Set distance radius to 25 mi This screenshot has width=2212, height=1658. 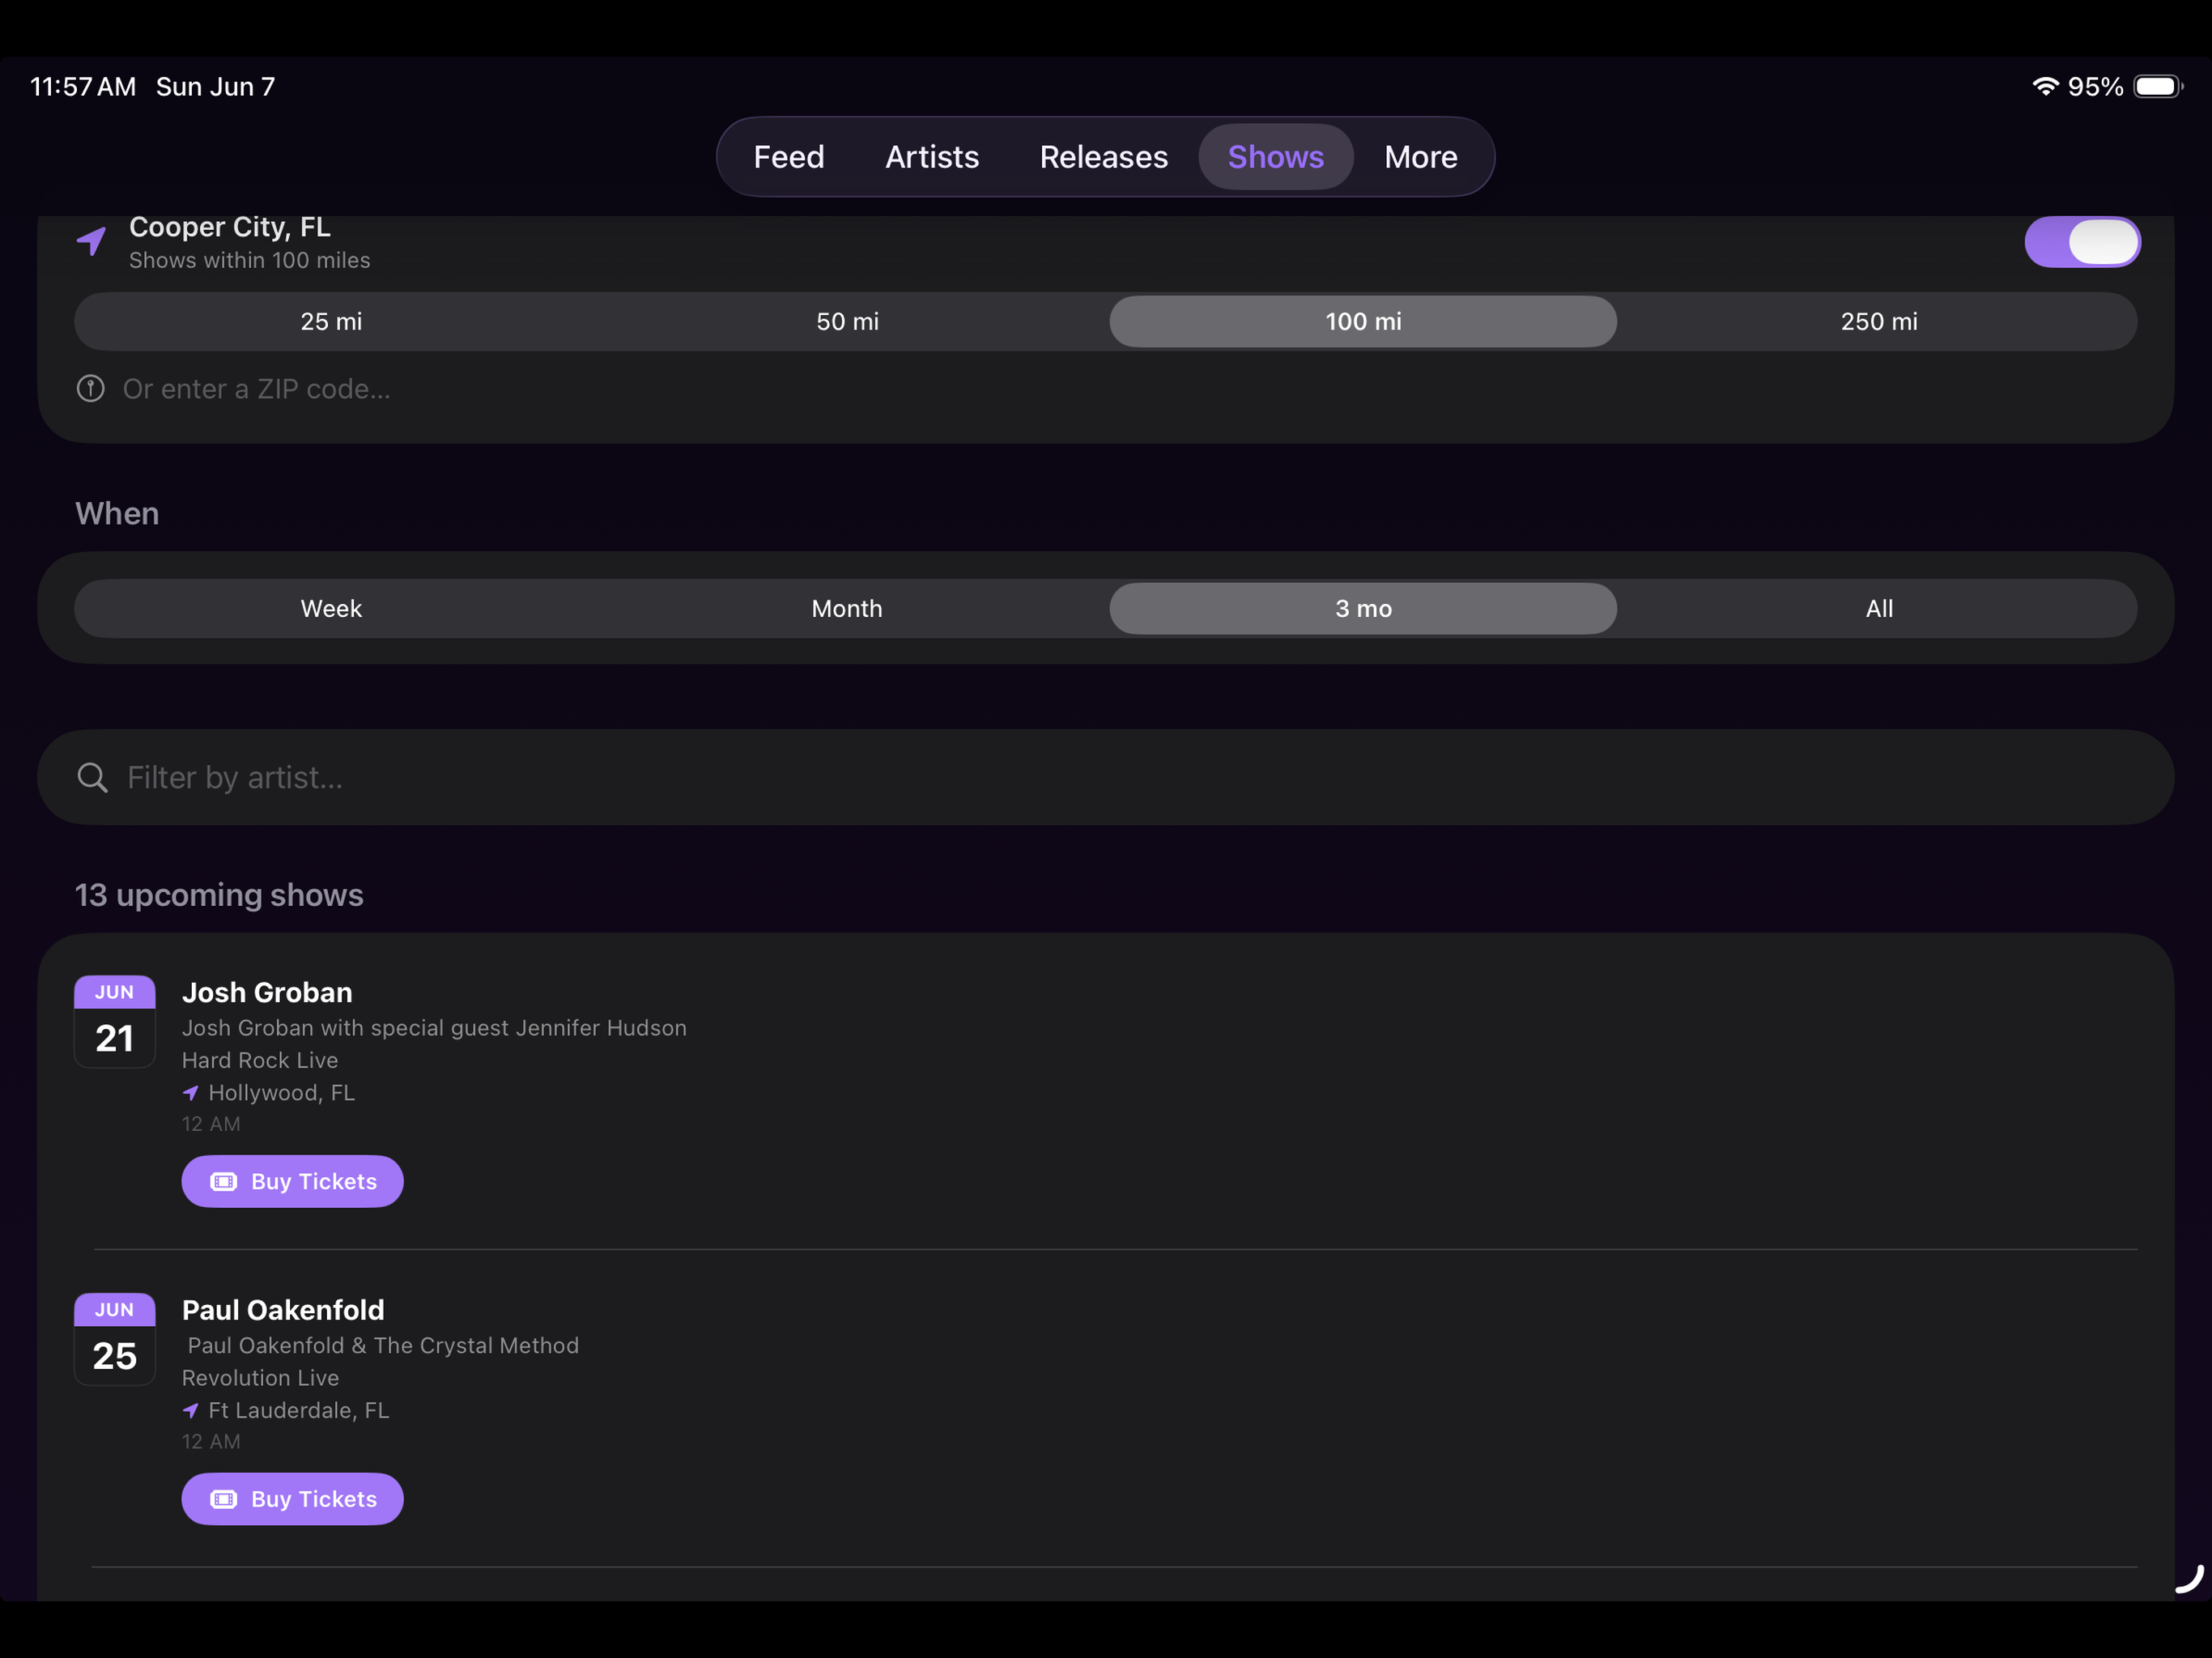click(x=331, y=322)
